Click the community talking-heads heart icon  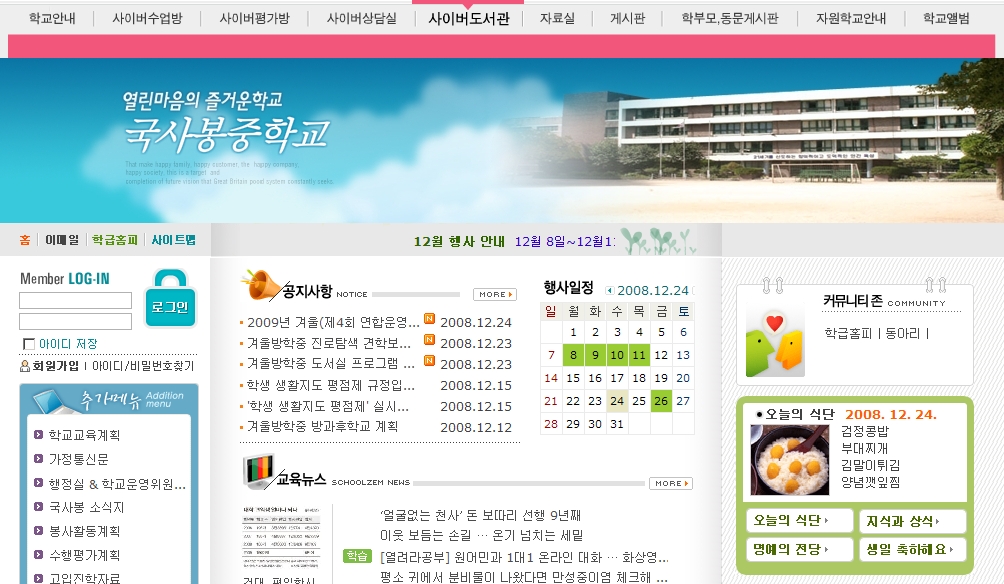pos(774,339)
